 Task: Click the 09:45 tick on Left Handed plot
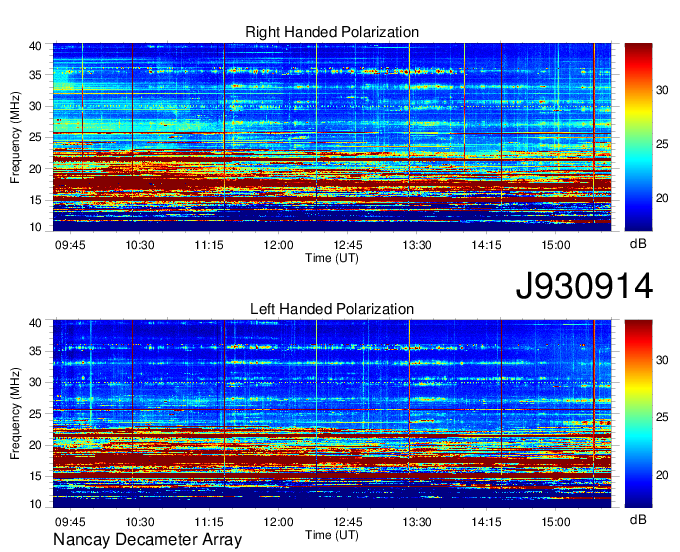coord(70,522)
